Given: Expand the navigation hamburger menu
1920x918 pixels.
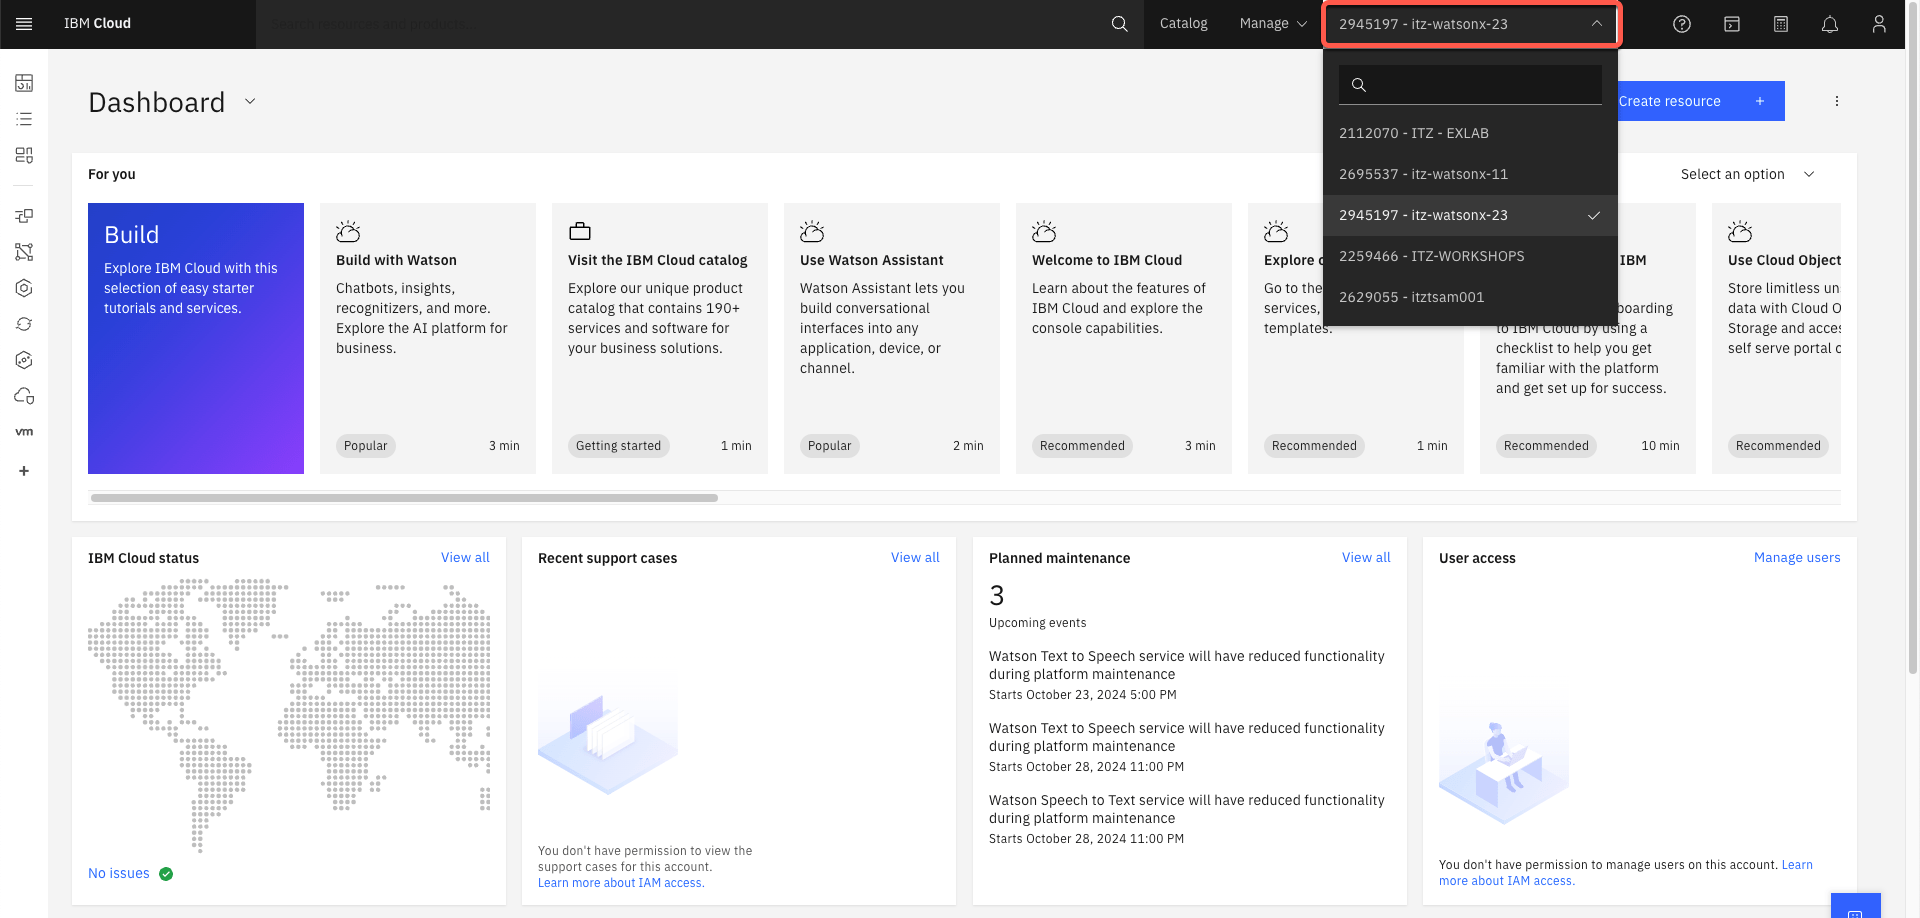Looking at the screenshot, I should pos(24,23).
